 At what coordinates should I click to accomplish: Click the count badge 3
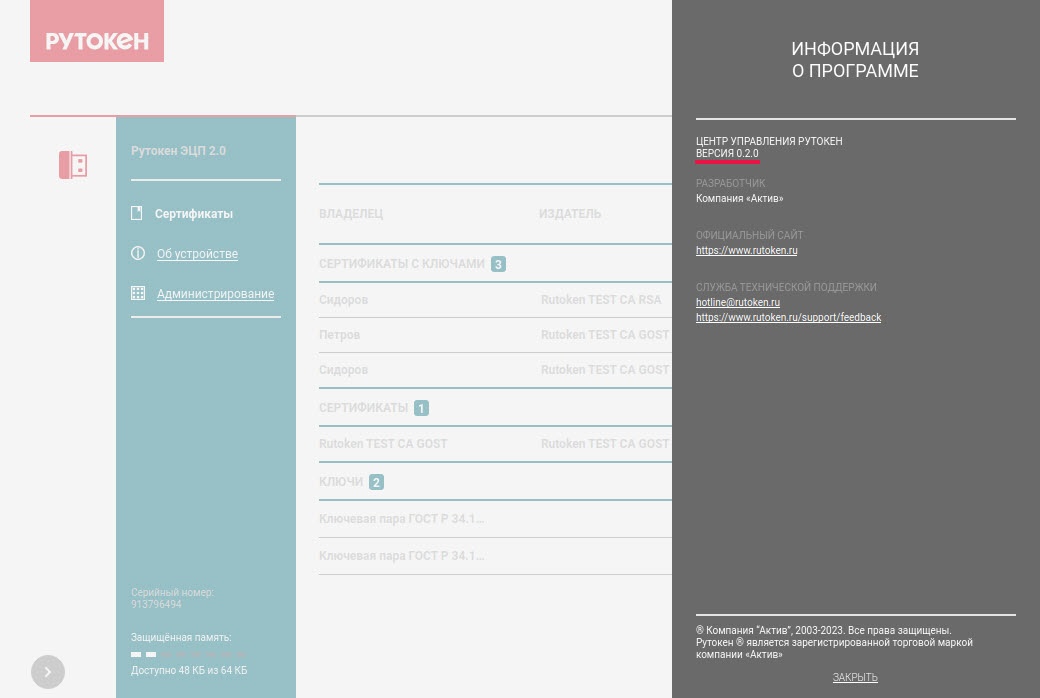tap(498, 264)
